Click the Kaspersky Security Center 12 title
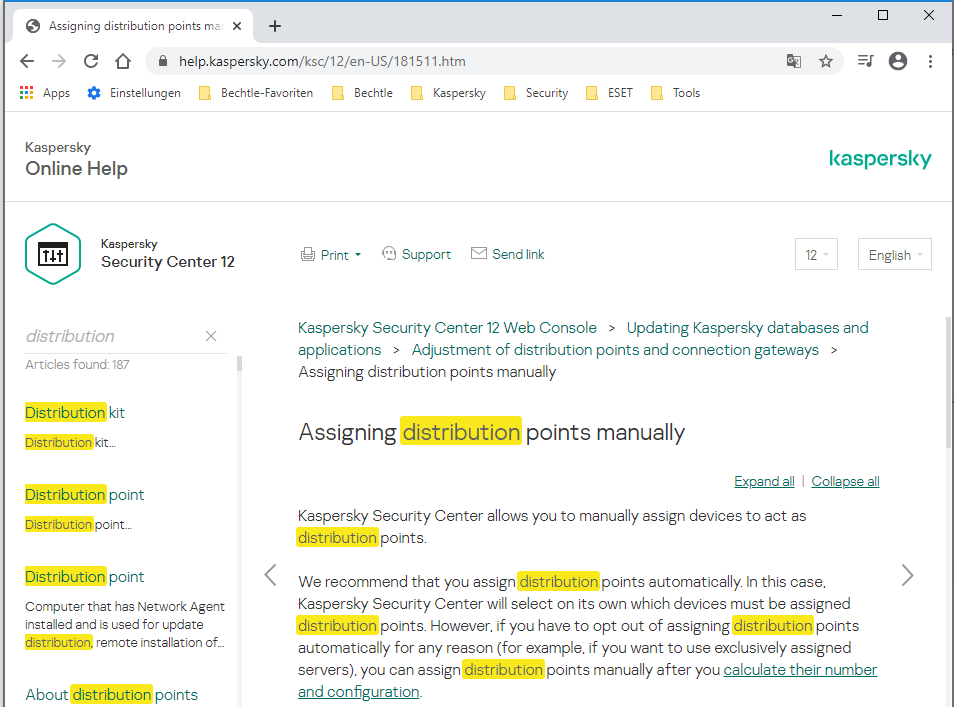 [167, 254]
